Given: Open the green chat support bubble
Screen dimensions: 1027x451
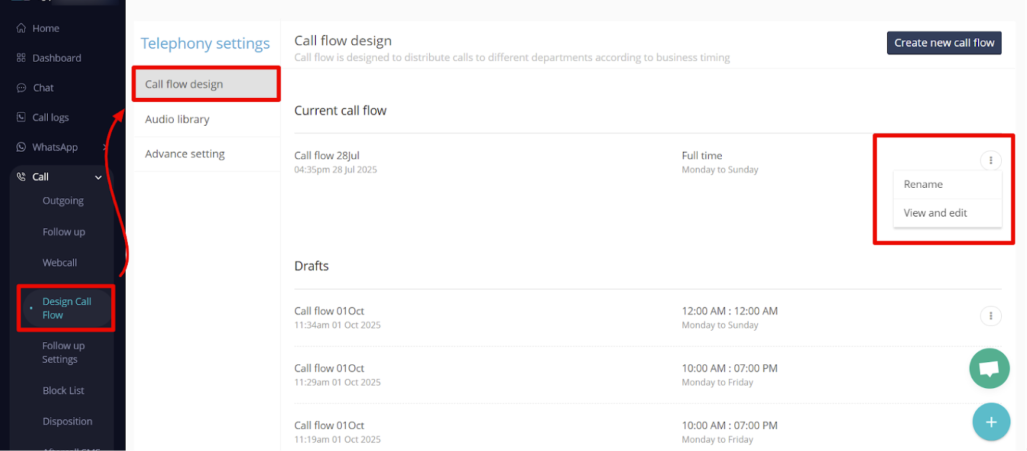Looking at the screenshot, I should [x=989, y=369].
